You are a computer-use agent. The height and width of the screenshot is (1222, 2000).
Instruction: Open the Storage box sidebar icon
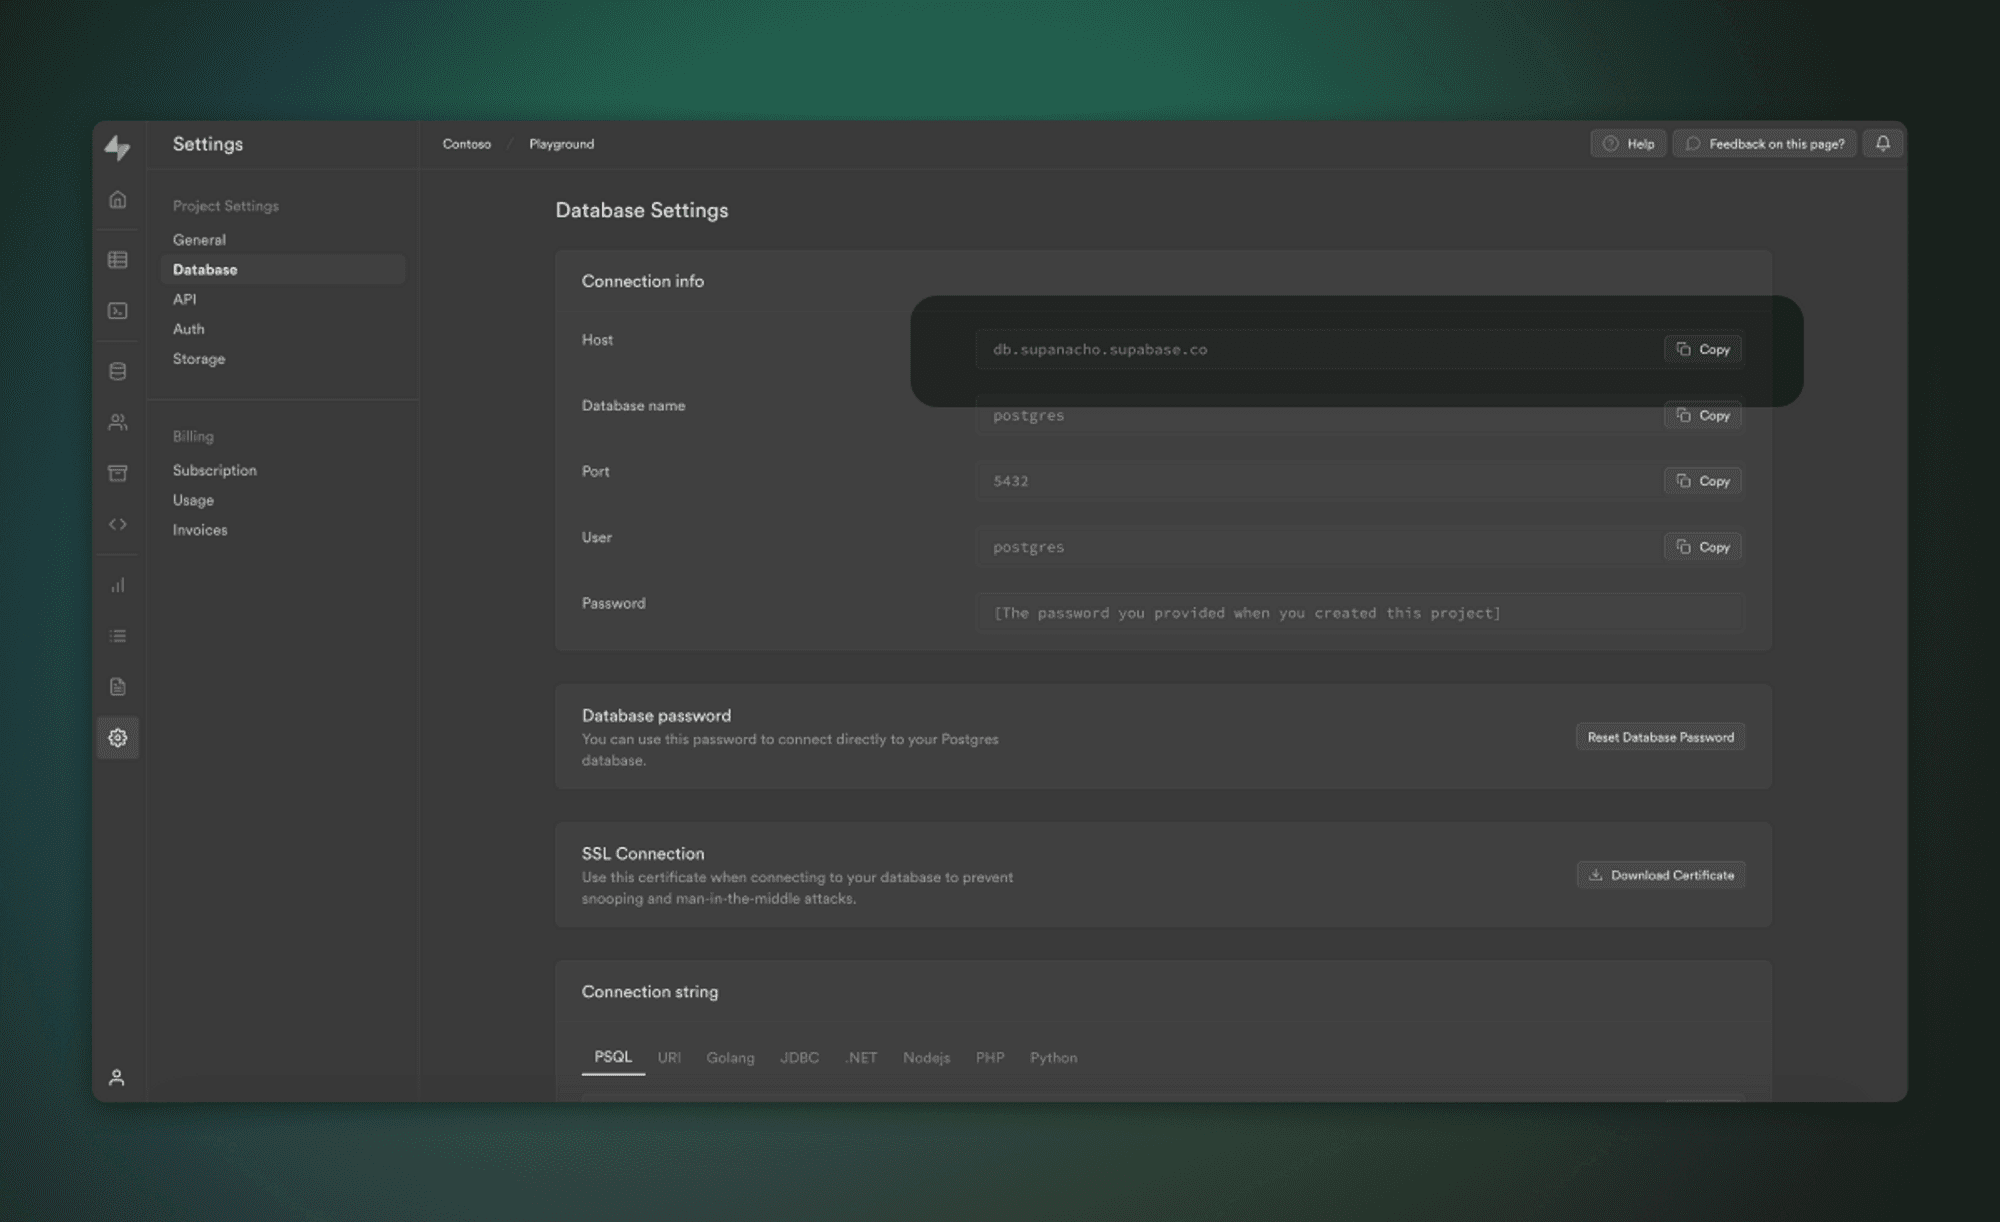(118, 473)
